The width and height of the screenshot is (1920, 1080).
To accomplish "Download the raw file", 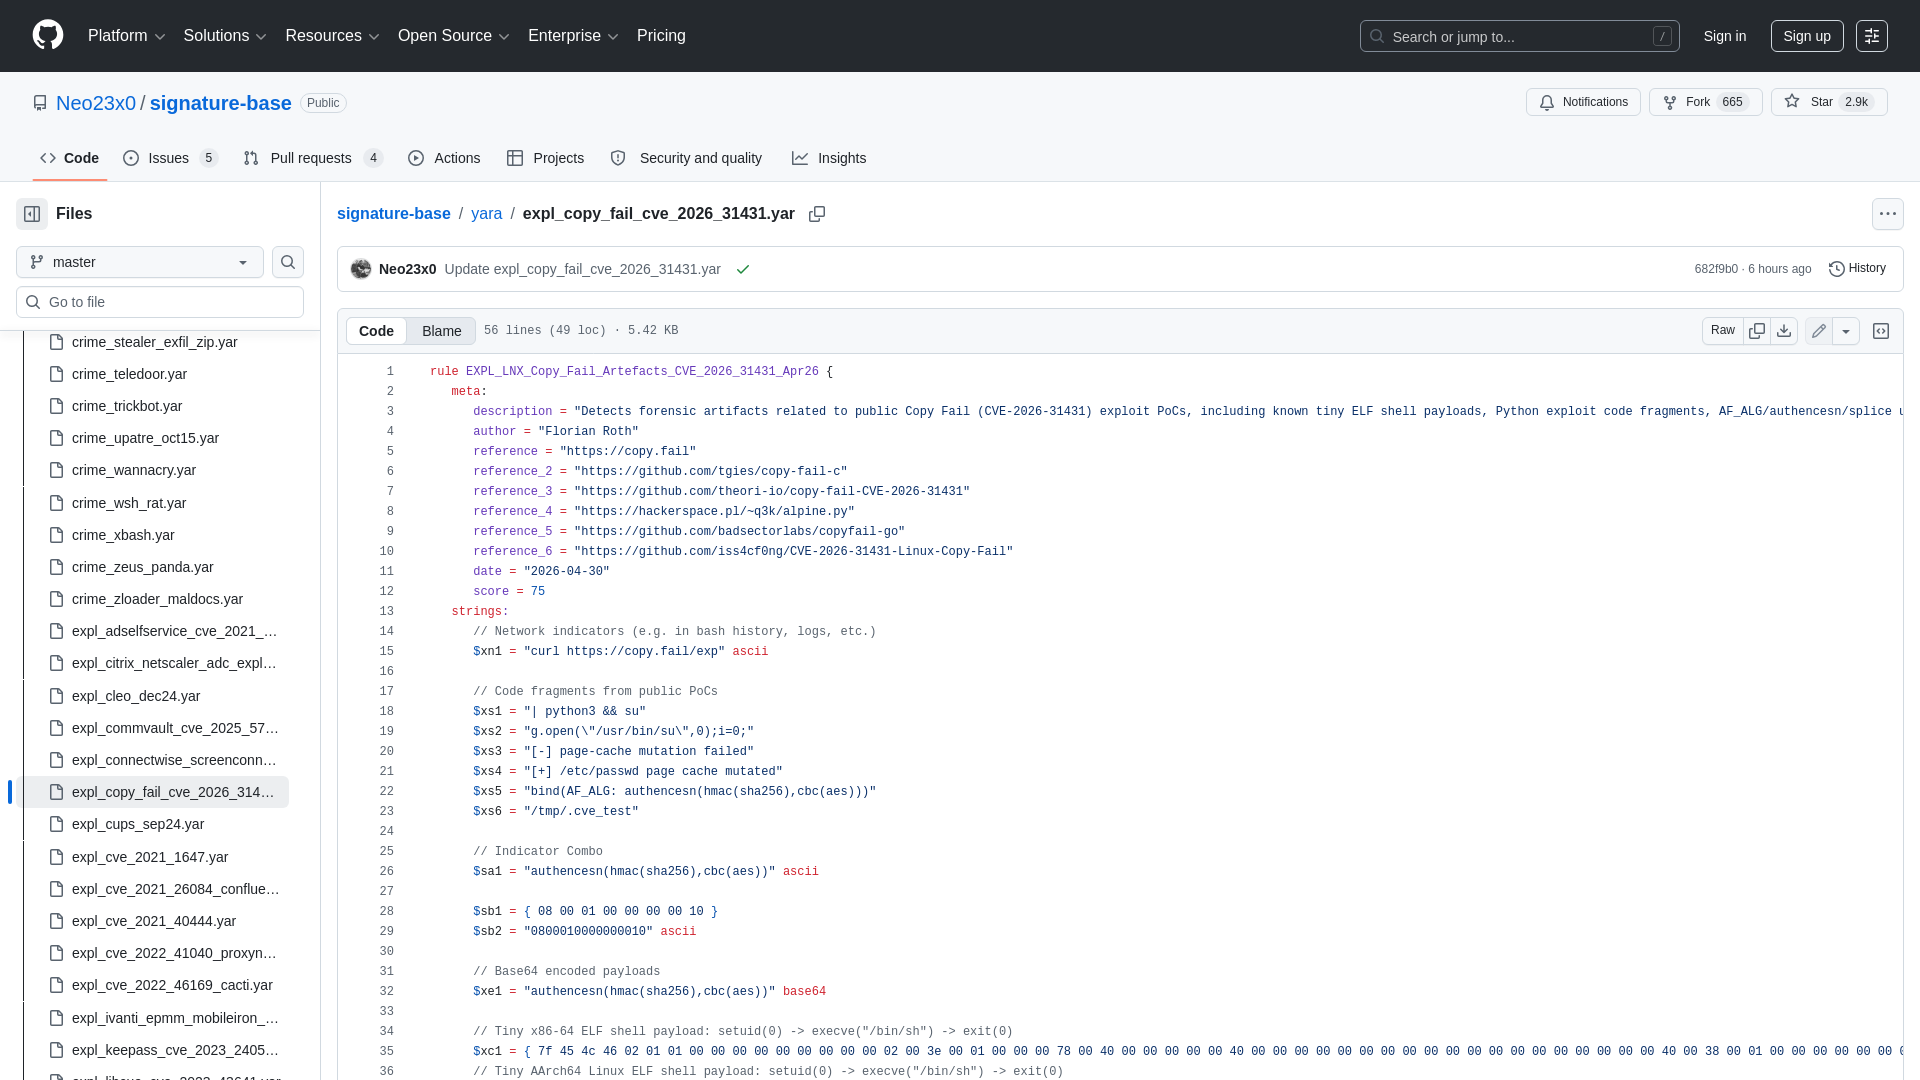I will (1784, 331).
